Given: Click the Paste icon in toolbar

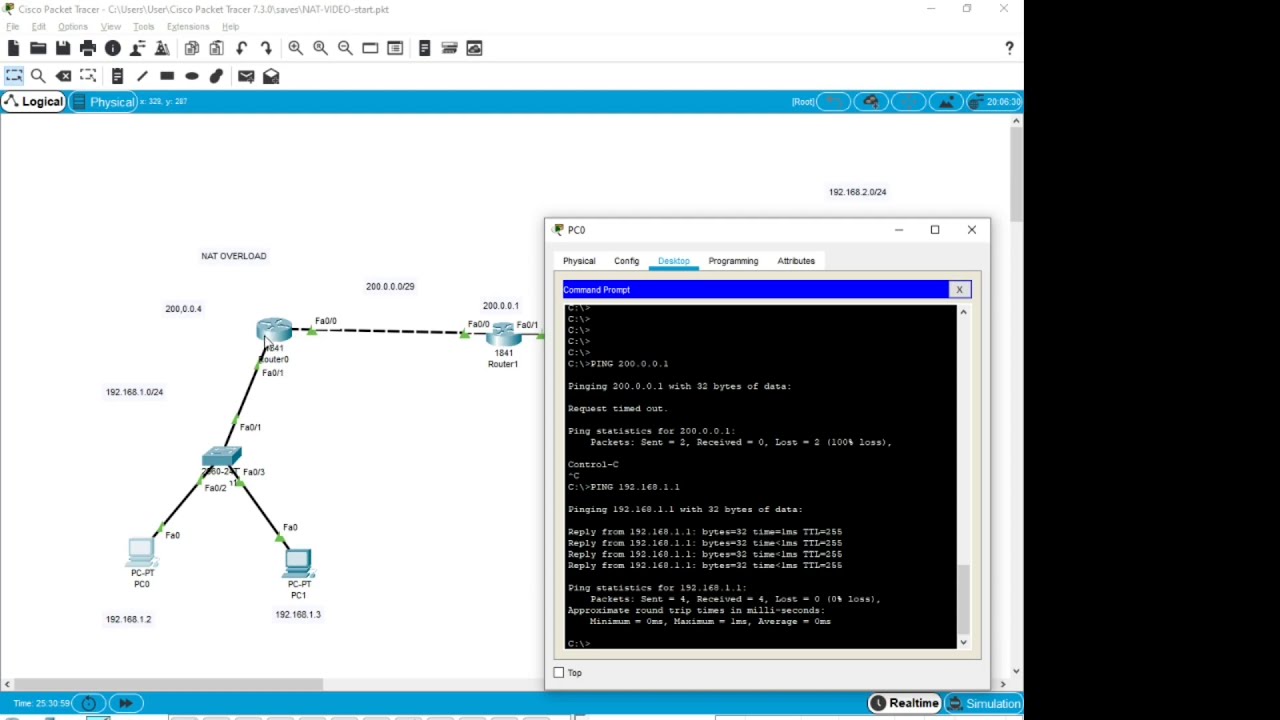Looking at the screenshot, I should tap(216, 48).
